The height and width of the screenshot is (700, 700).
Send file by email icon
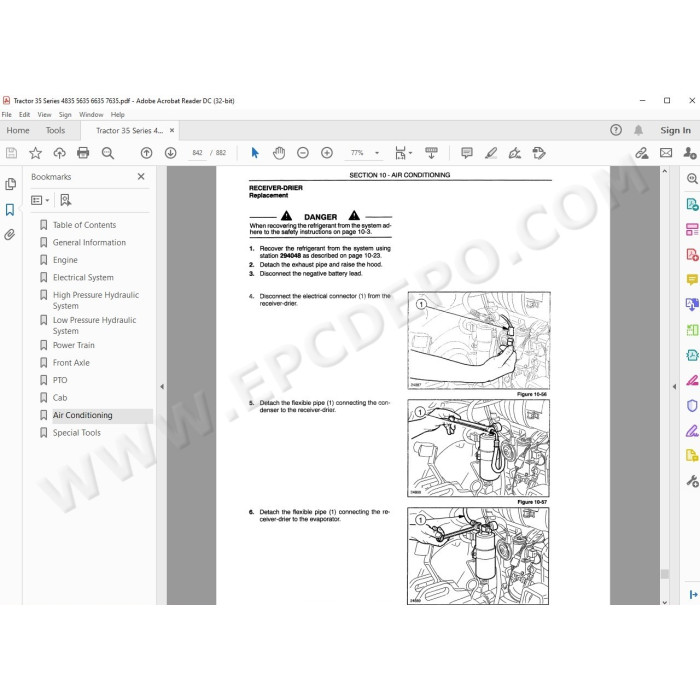pos(666,153)
